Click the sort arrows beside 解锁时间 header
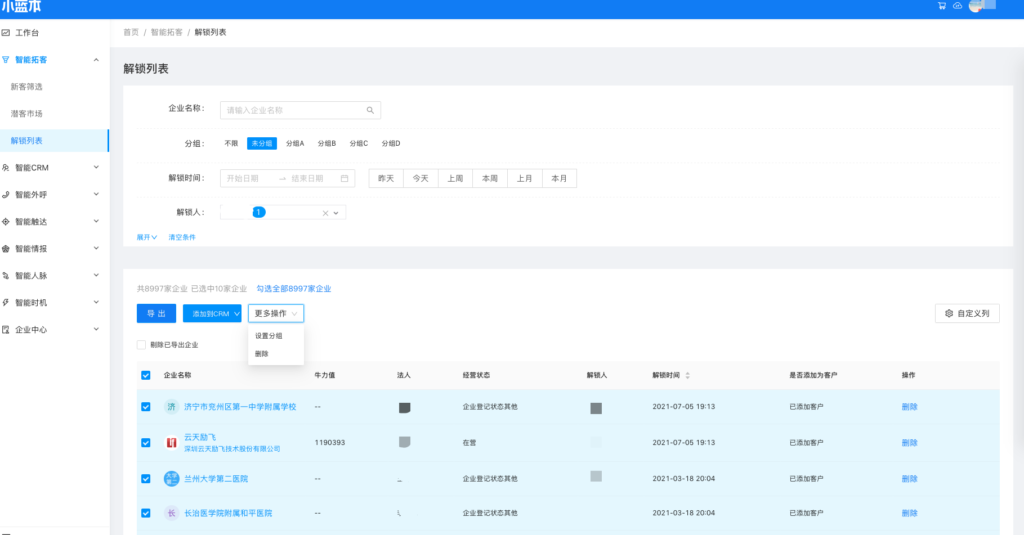 click(687, 375)
